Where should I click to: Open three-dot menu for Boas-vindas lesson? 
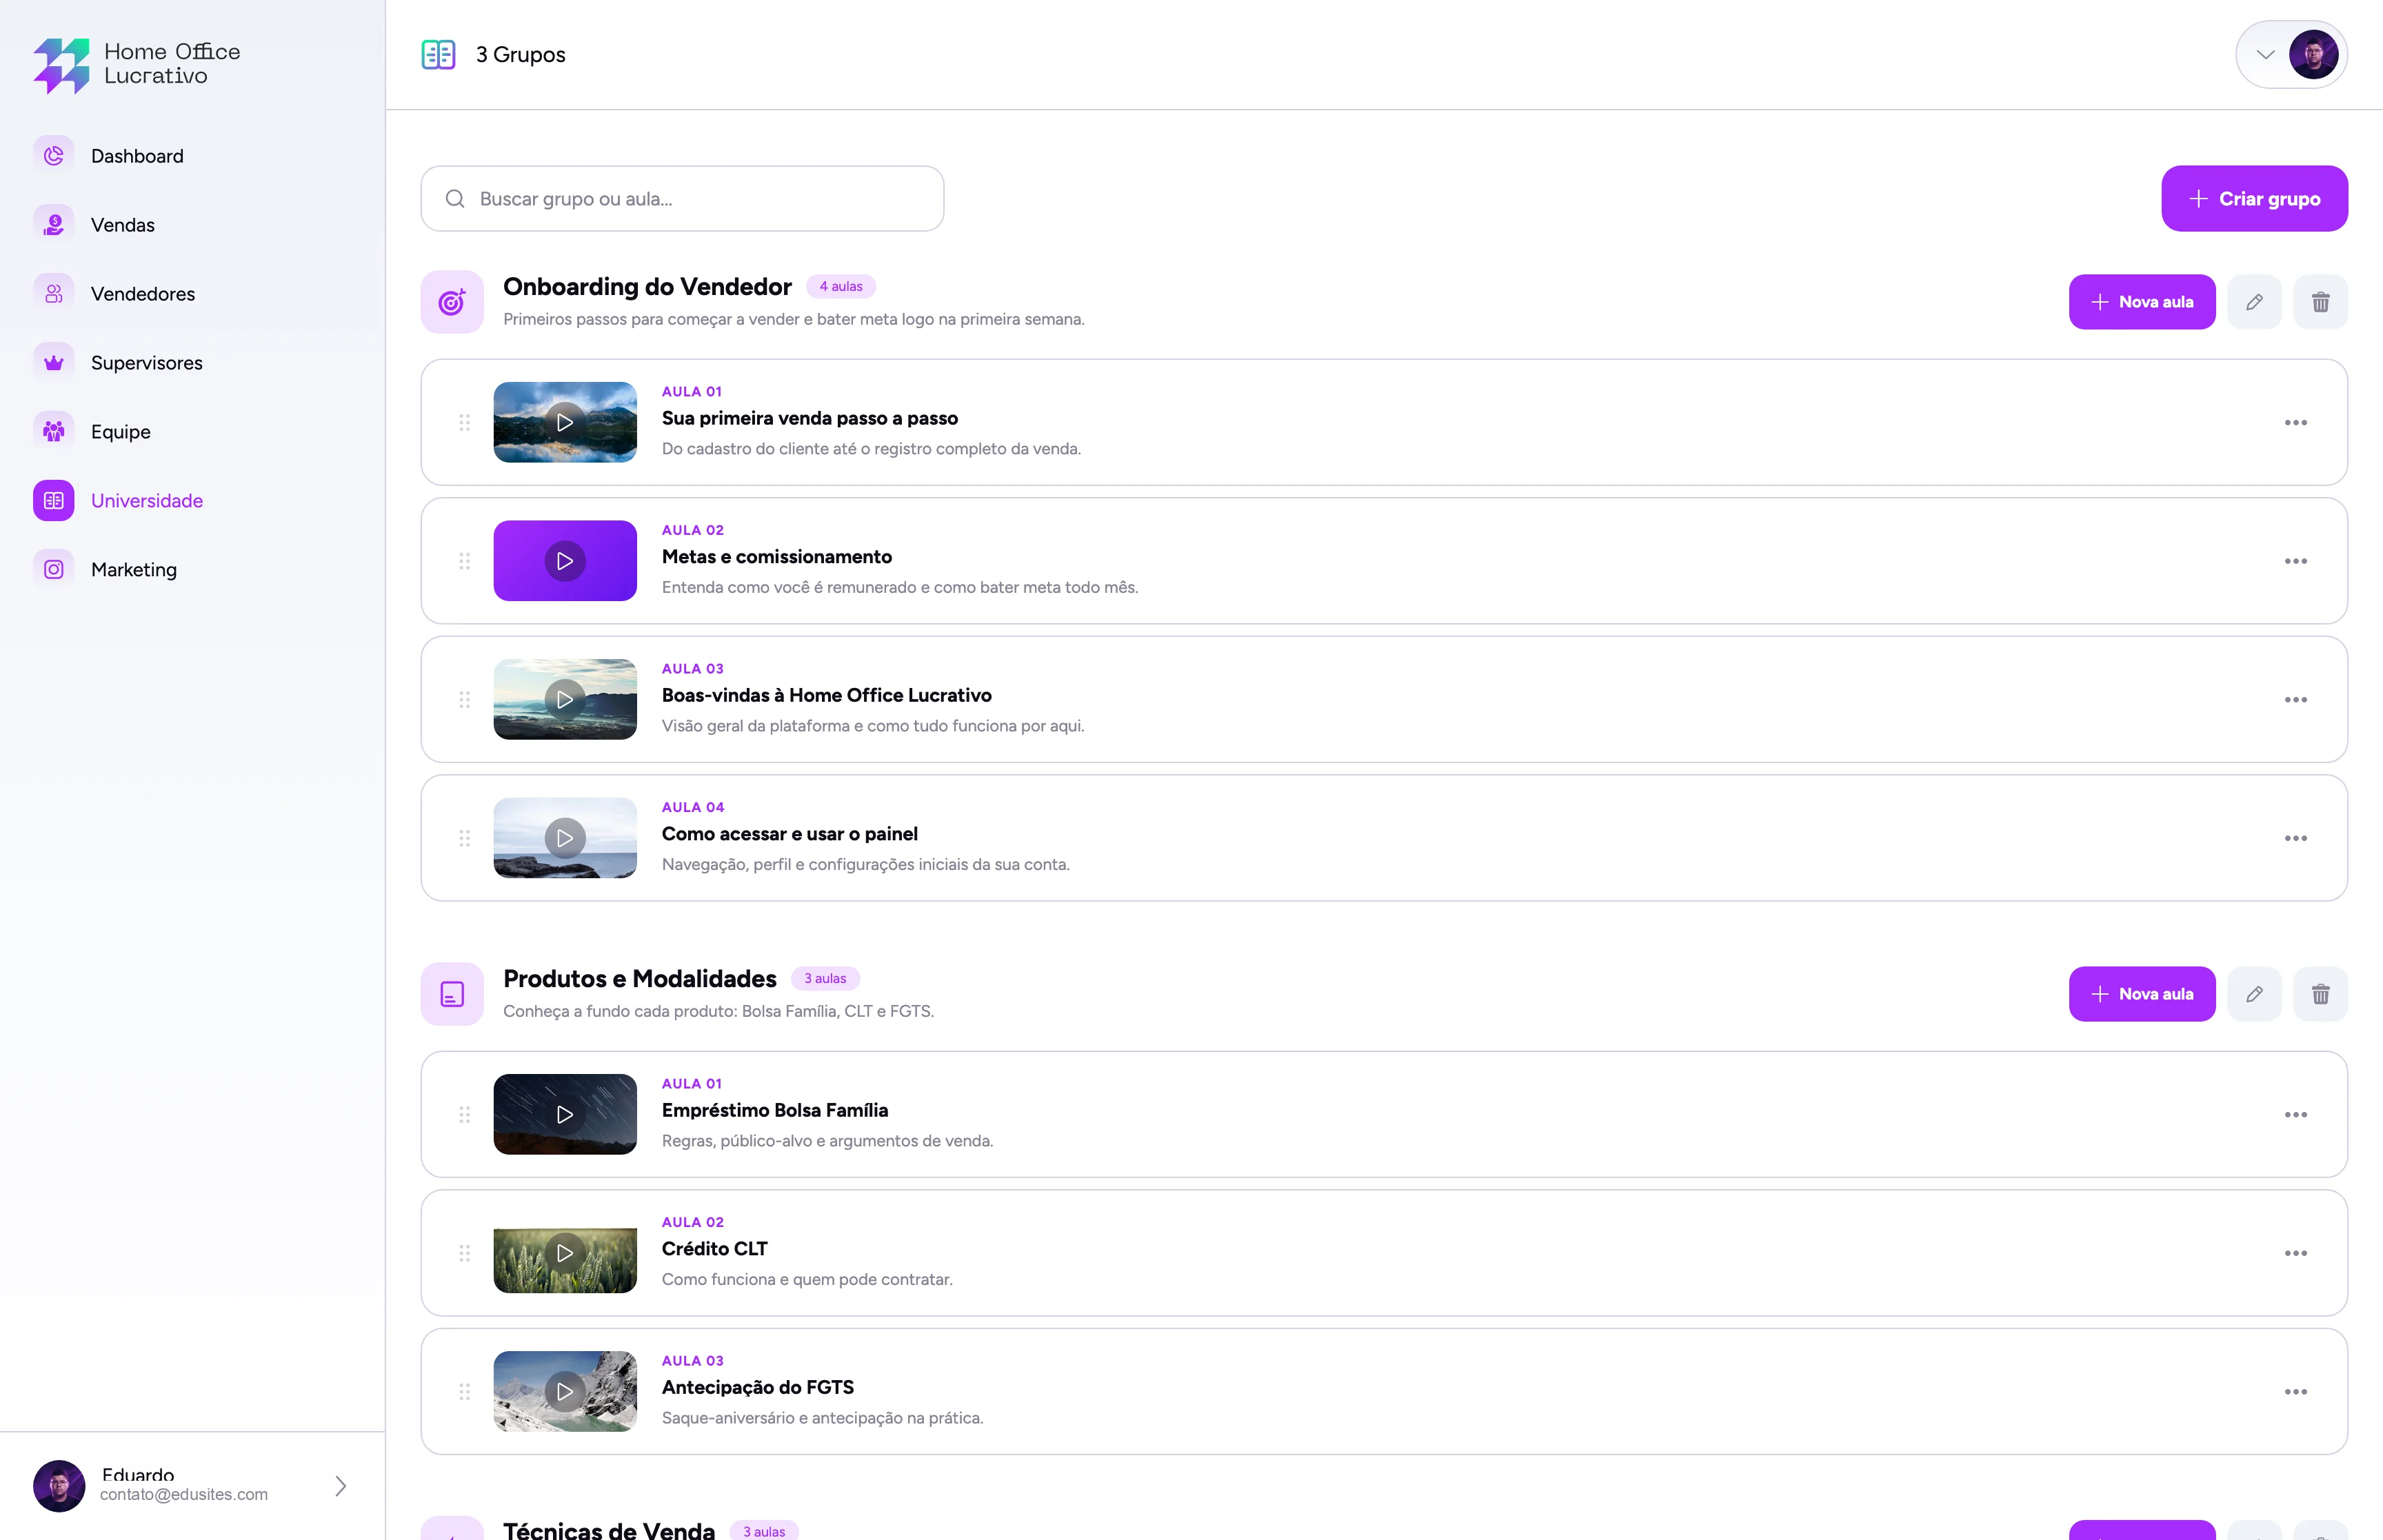2295,700
